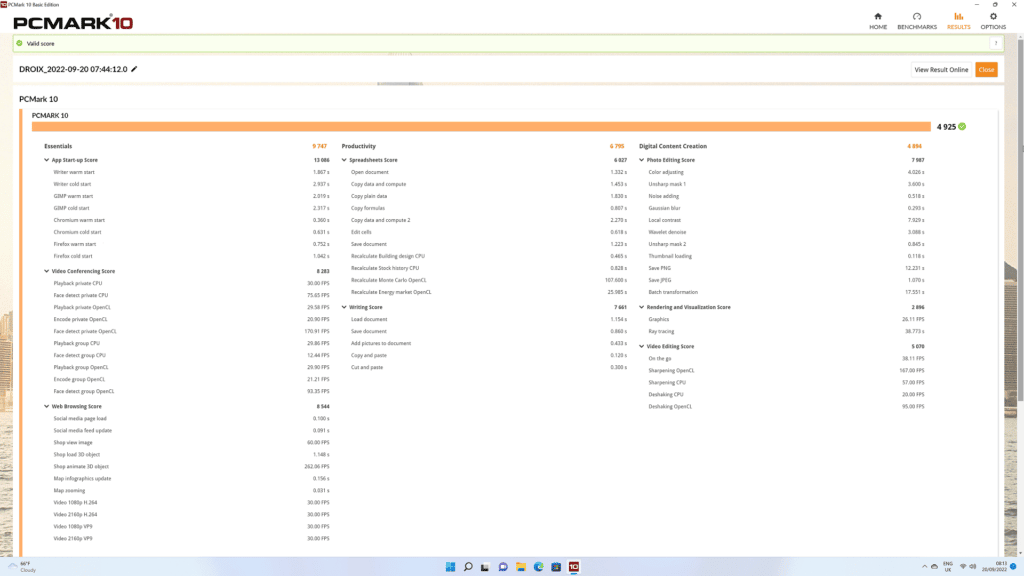Open Microsoft Edge from the taskbar
The image size is (1024, 576).
538,567
